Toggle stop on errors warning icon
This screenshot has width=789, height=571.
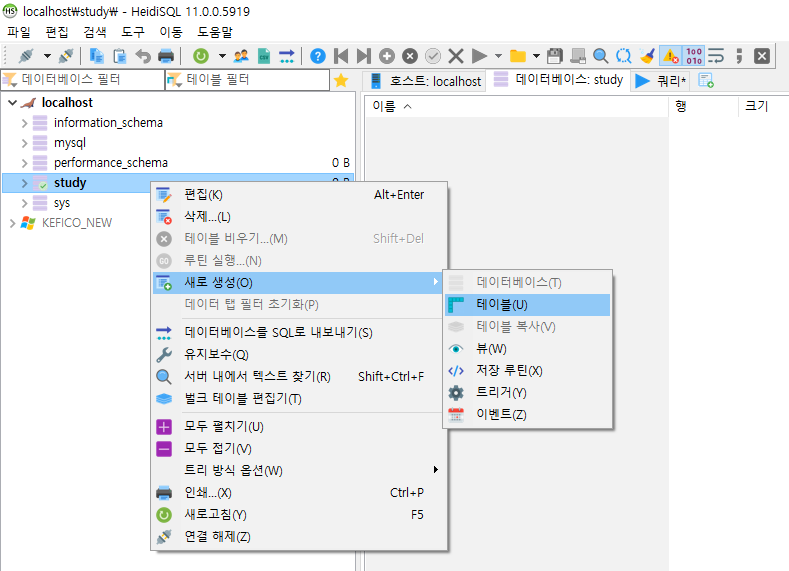point(671,56)
